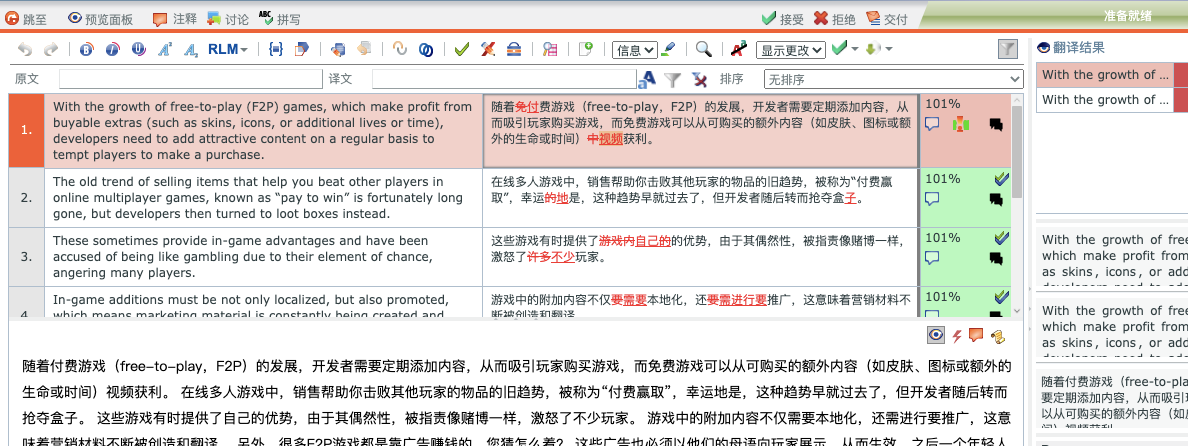This screenshot has height=446, width=1188.
Task: Click the green down arrow icon
Action: point(872,49)
